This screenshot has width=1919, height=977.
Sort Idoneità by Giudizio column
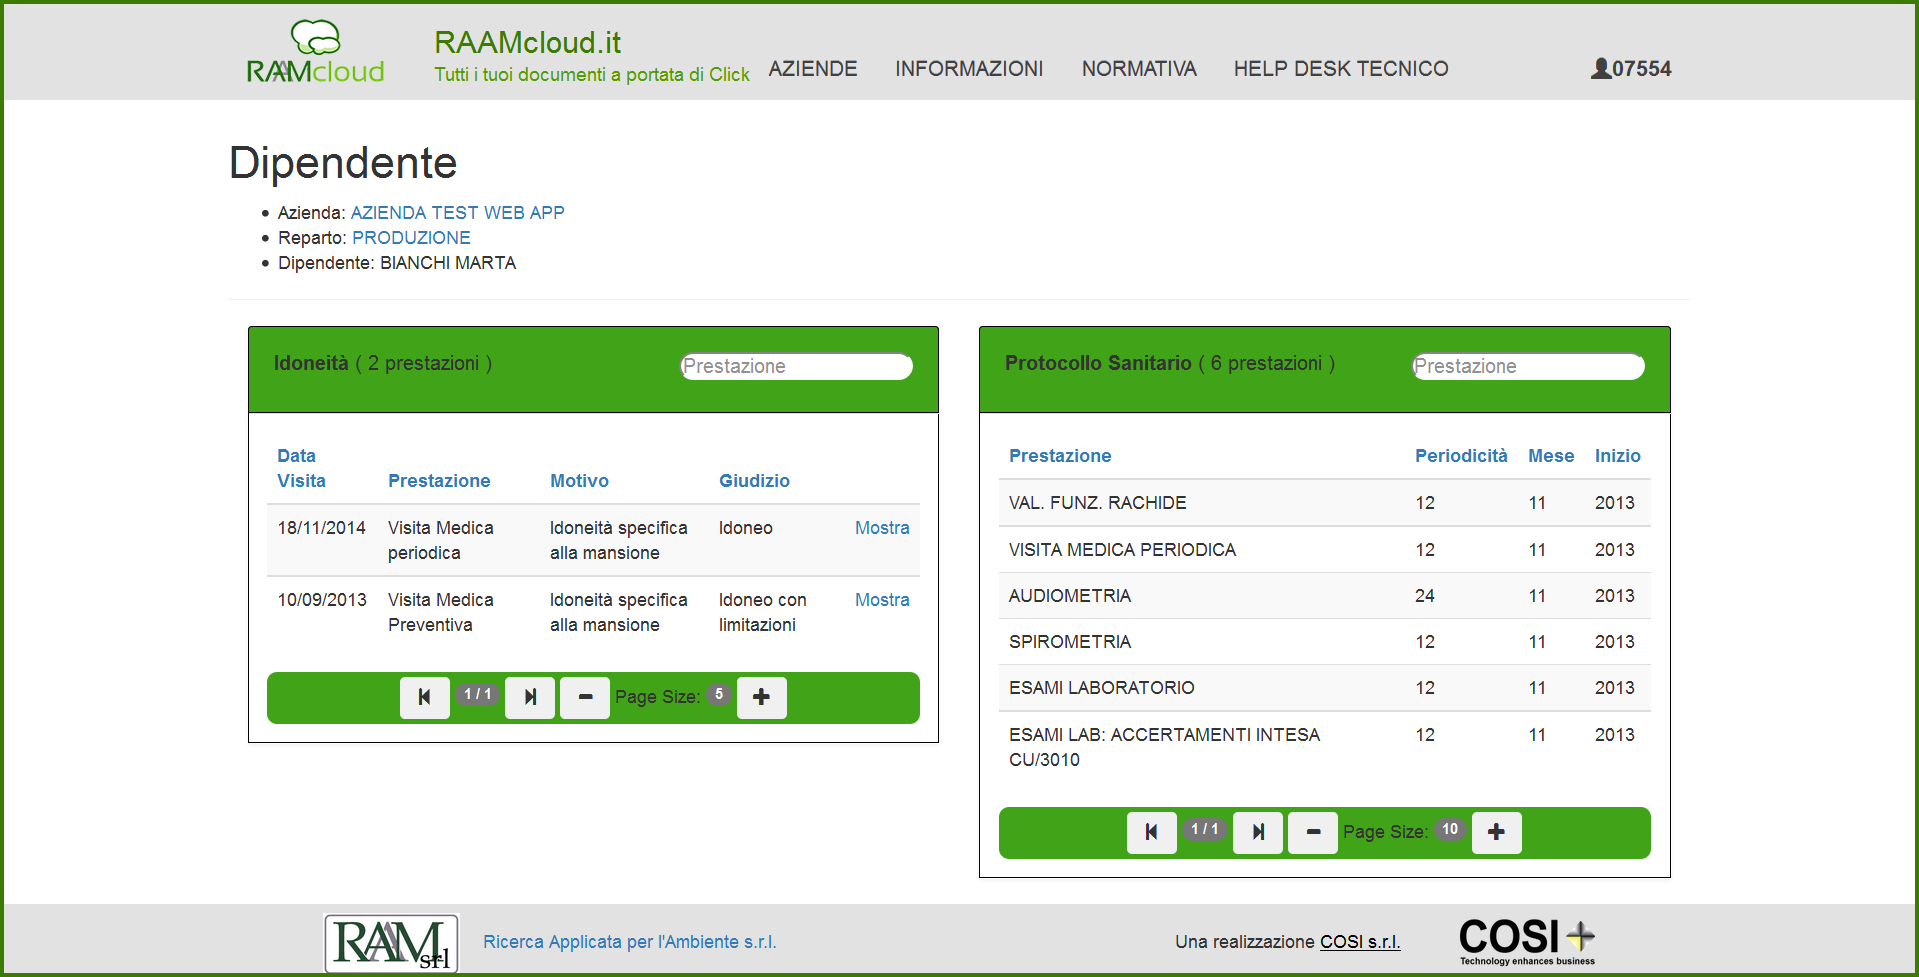point(754,481)
